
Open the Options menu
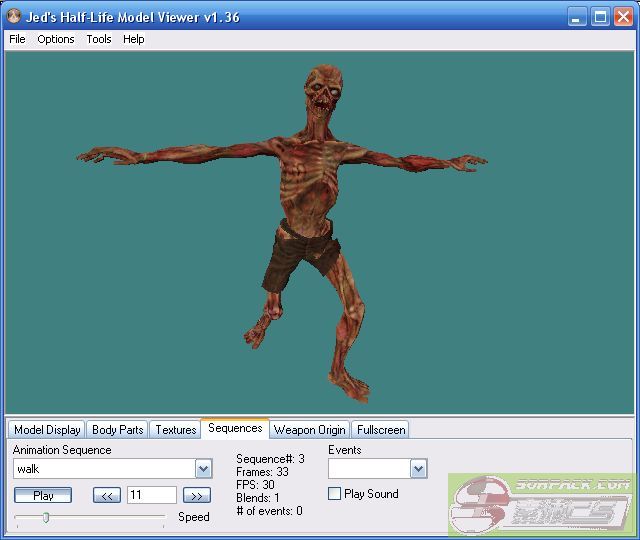[56, 39]
